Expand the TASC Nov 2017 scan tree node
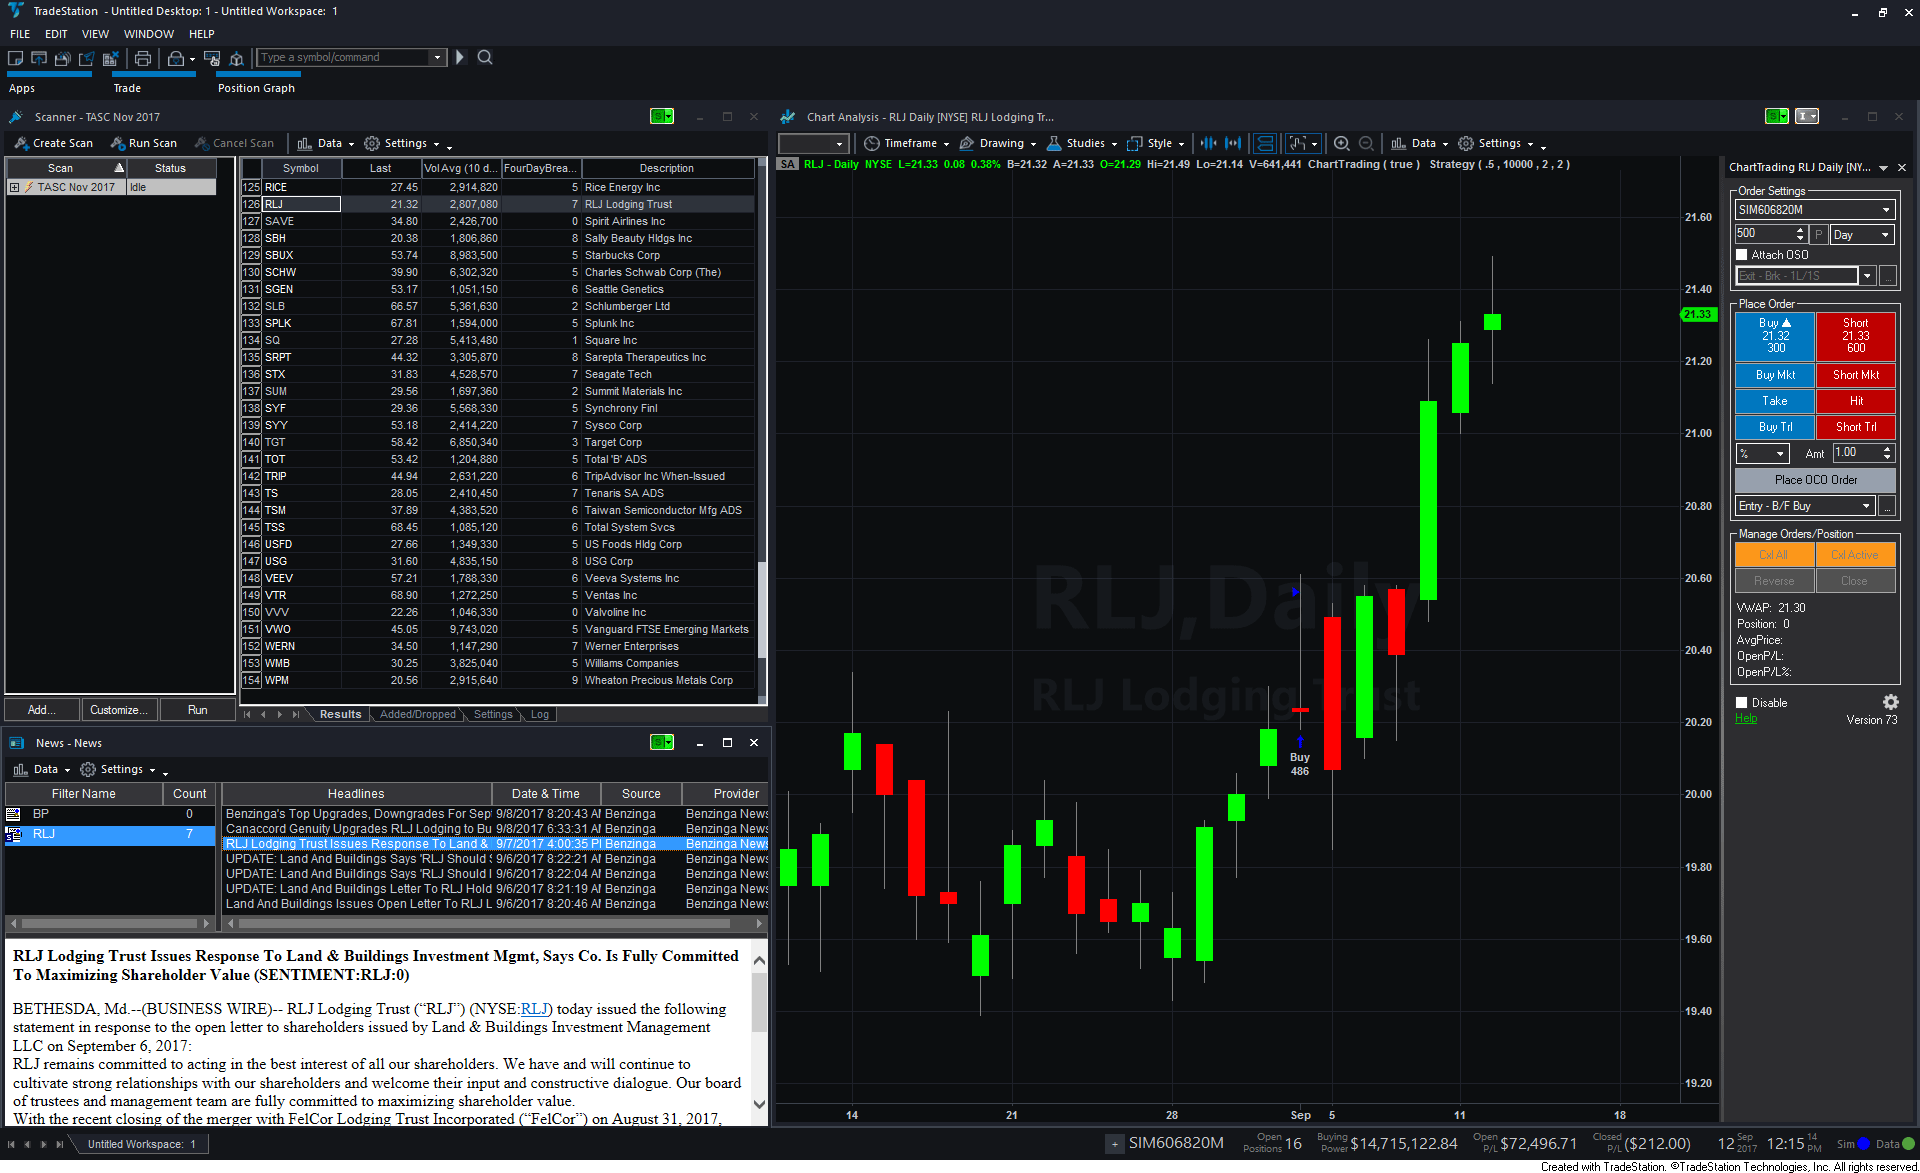The image size is (1920, 1173). (x=14, y=187)
